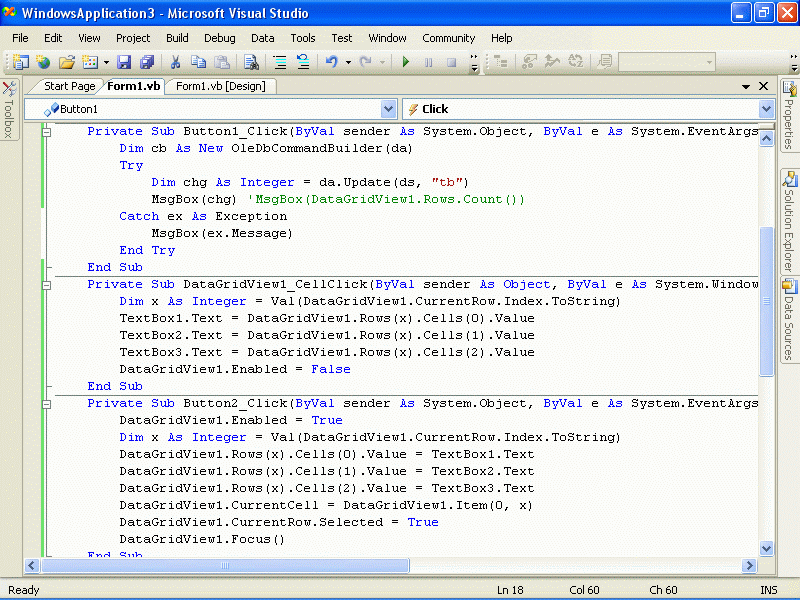The height and width of the screenshot is (600, 800).
Task: Click the Stop Debugging square icon
Action: (x=452, y=62)
